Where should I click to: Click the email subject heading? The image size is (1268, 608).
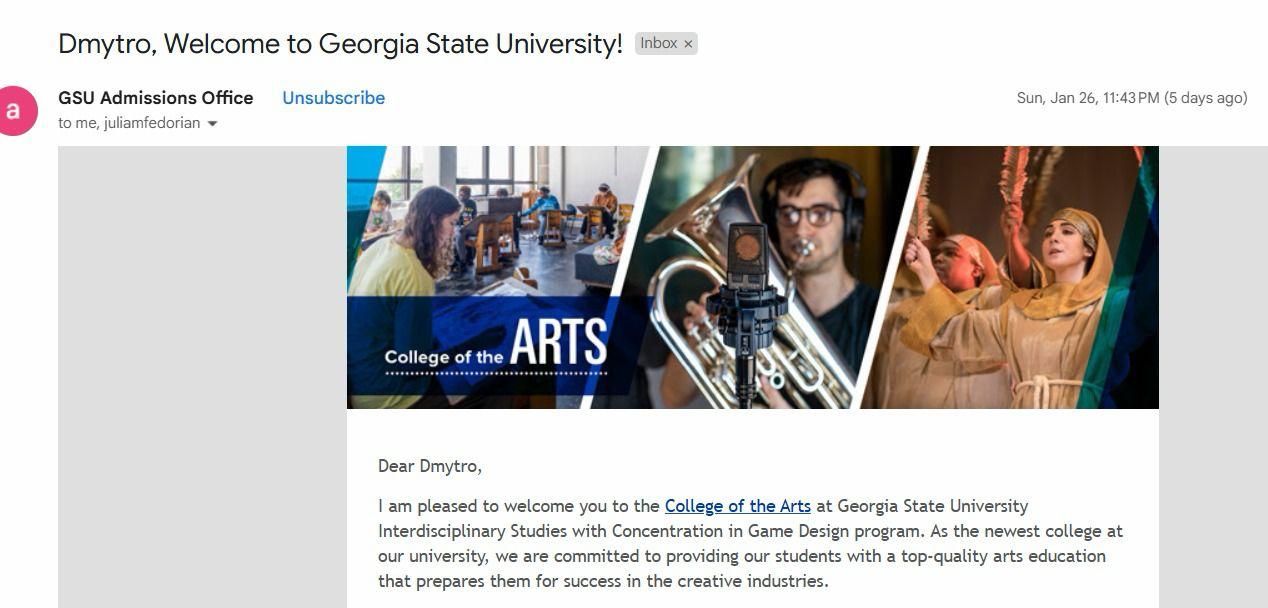pyautogui.click(x=340, y=44)
